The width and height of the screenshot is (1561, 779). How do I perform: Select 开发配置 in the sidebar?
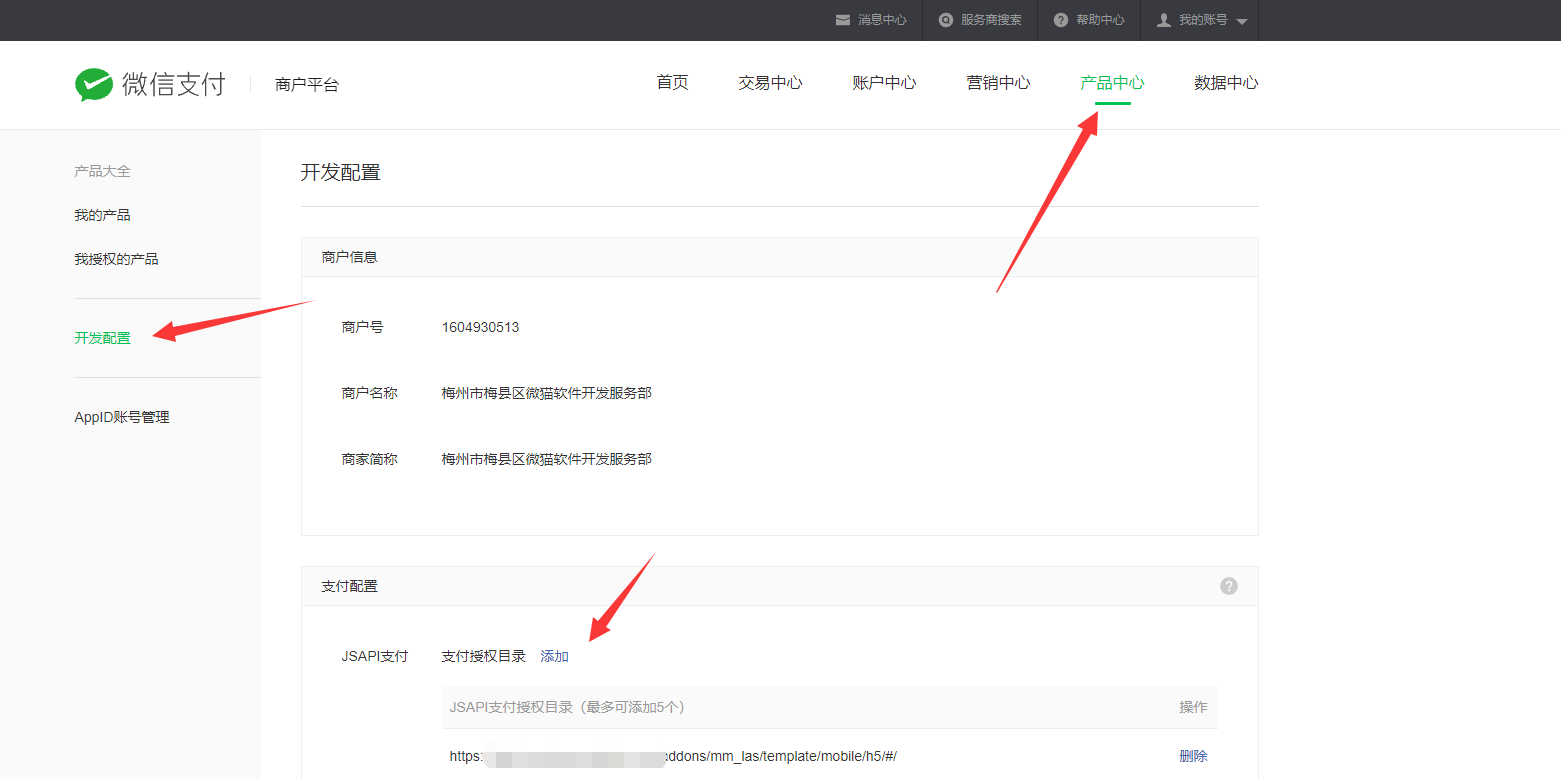tap(102, 338)
